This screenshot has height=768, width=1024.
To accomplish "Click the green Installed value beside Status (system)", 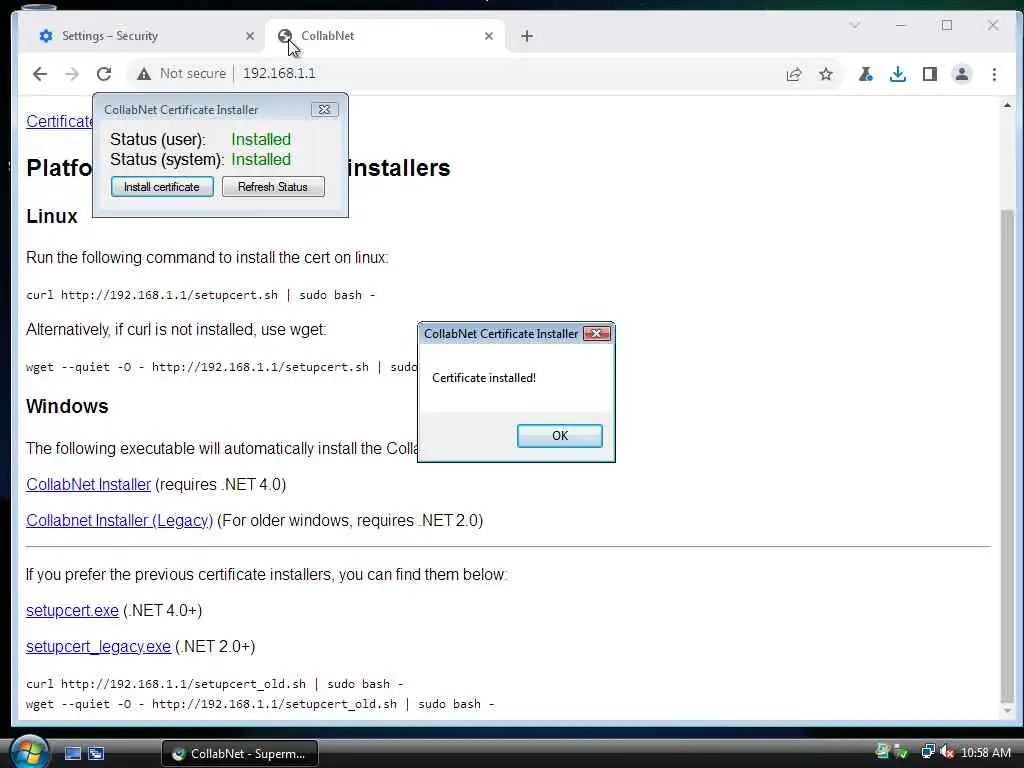I will (x=261, y=159).
